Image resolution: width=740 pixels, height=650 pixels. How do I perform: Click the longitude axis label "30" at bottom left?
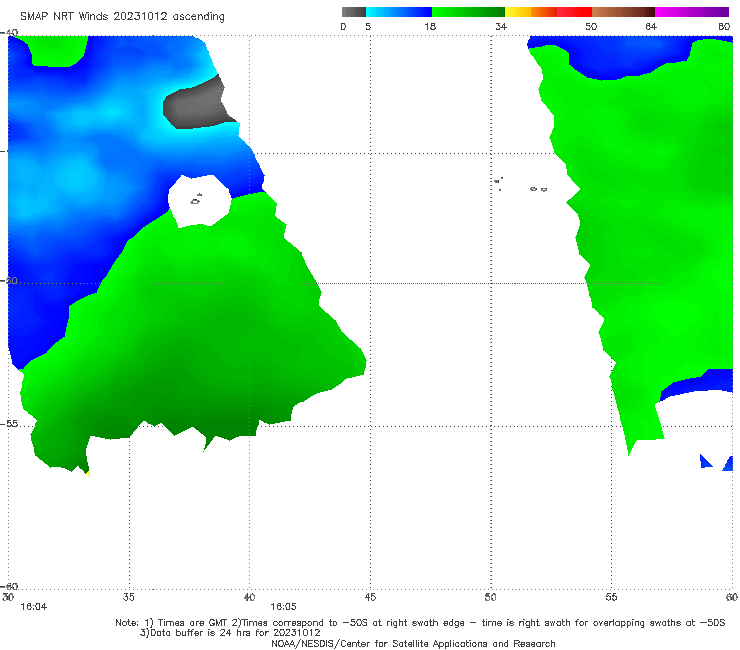tap(8, 597)
